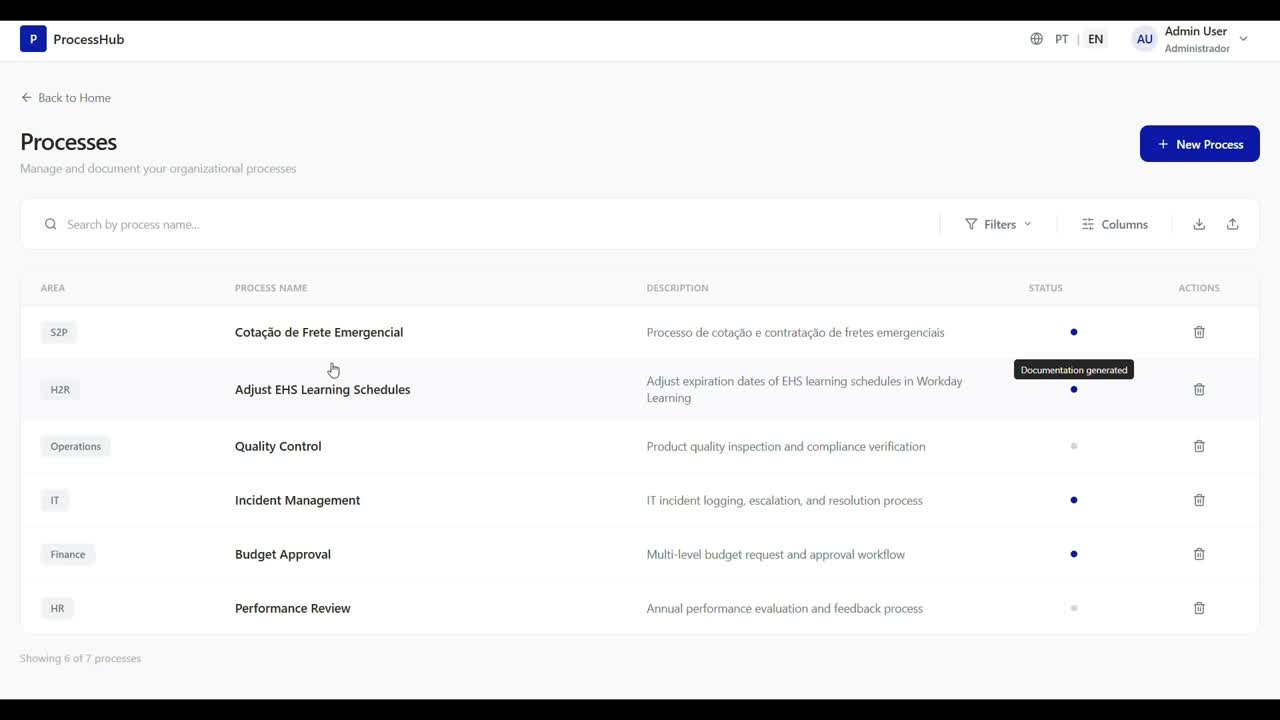Click the ProcessHub logo icon

click(x=33, y=39)
